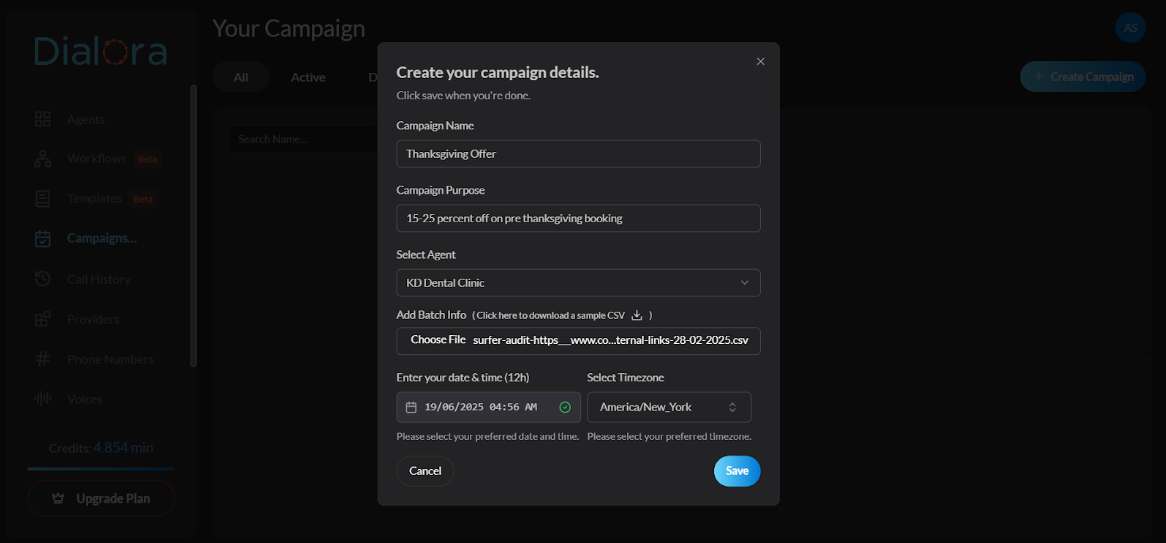Click the download sample CSV icon
The height and width of the screenshot is (543, 1166).
coord(637,315)
